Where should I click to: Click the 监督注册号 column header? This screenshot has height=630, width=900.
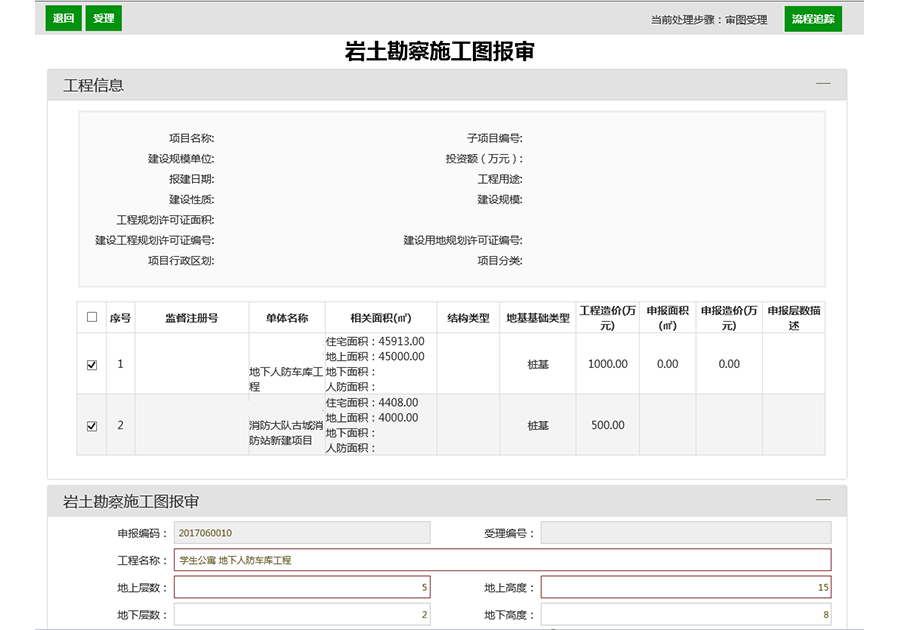(x=191, y=318)
